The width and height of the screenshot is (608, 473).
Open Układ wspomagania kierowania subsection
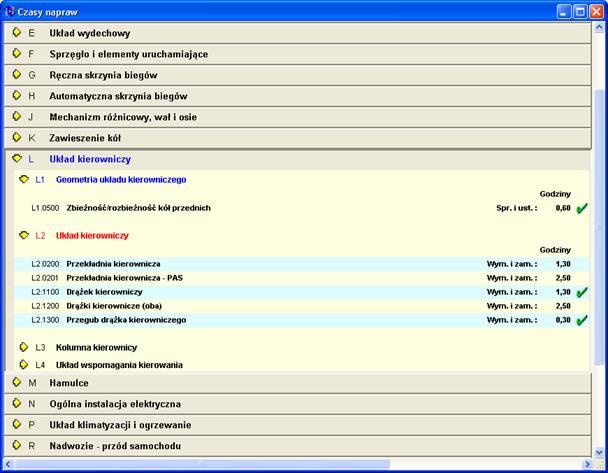click(x=119, y=365)
